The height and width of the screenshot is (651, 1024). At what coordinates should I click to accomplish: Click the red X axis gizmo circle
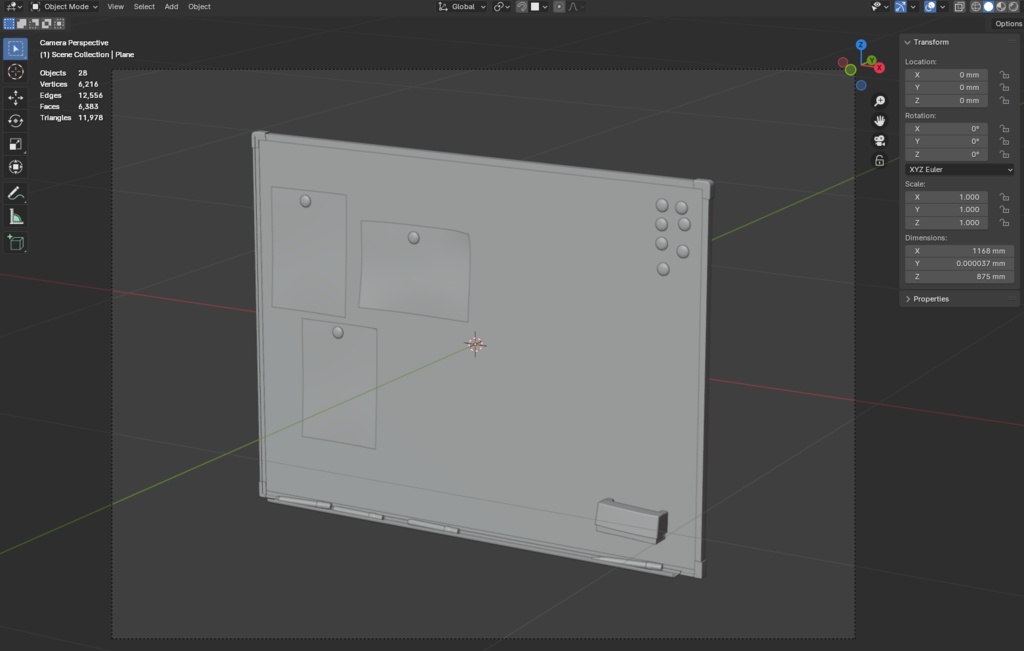click(x=880, y=68)
